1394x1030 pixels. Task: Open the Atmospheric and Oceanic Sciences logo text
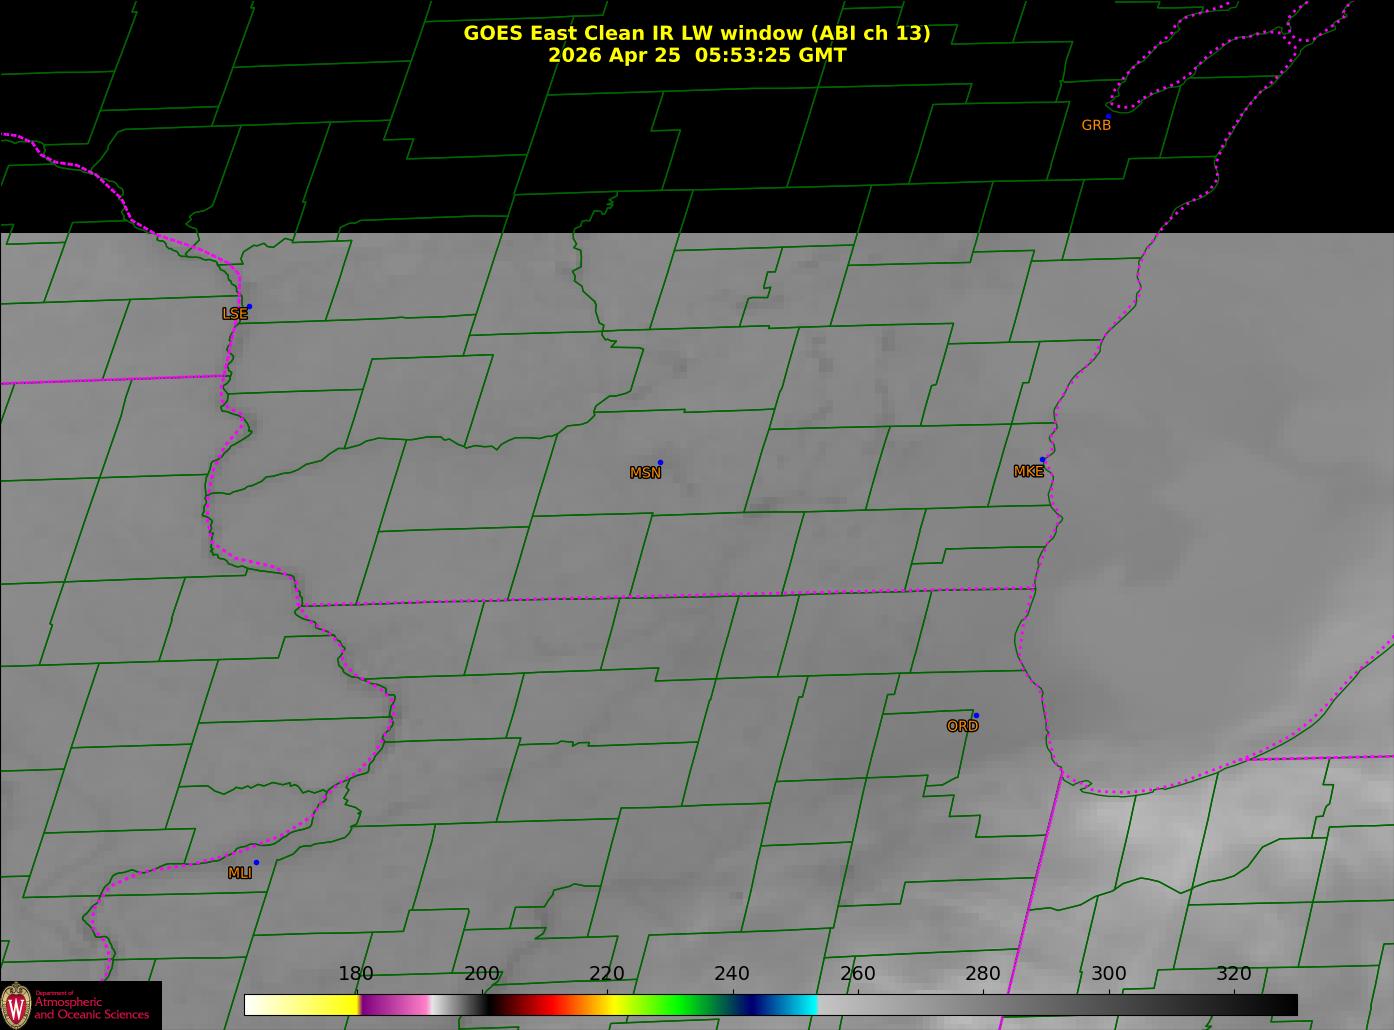(92, 1008)
